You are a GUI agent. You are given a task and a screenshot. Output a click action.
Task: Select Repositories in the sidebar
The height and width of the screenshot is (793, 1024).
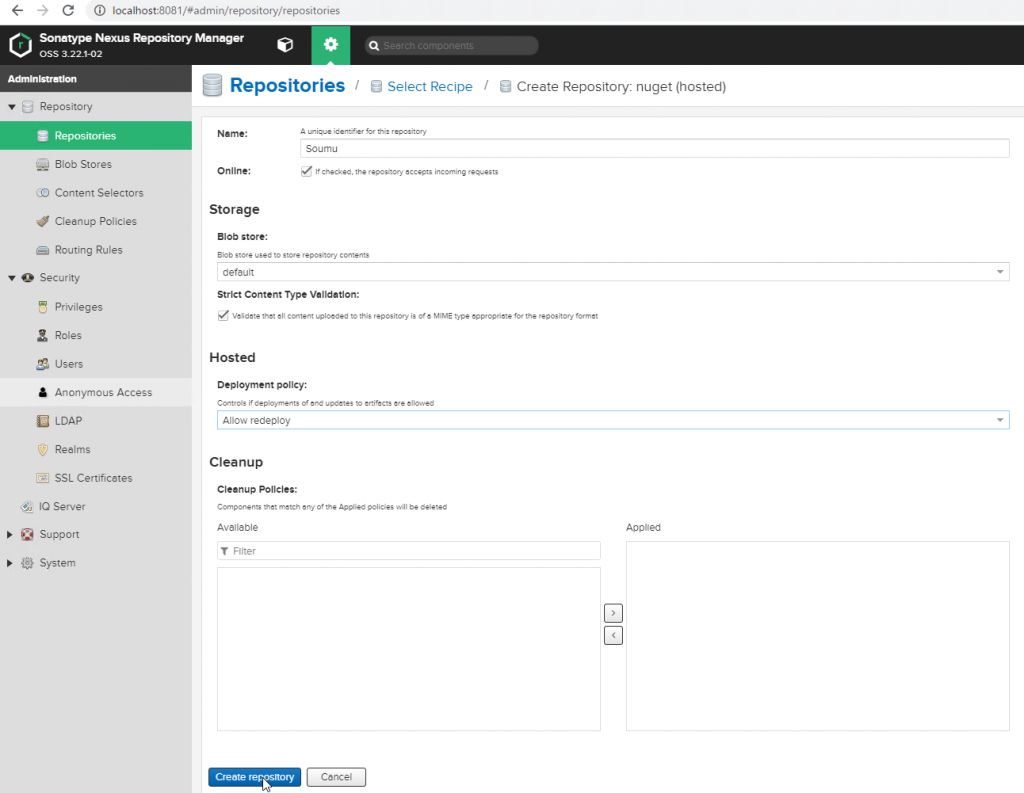pyautogui.click(x=96, y=135)
